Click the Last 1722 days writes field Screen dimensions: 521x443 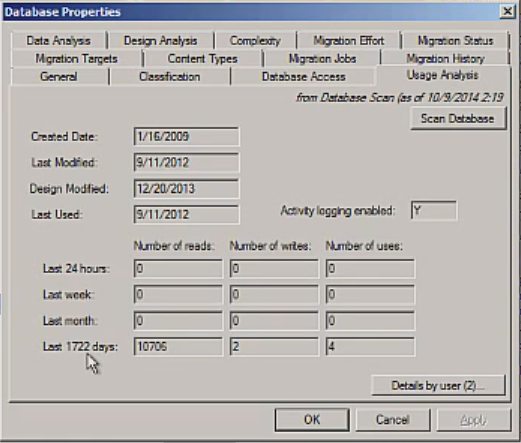pyautogui.click(x=274, y=347)
